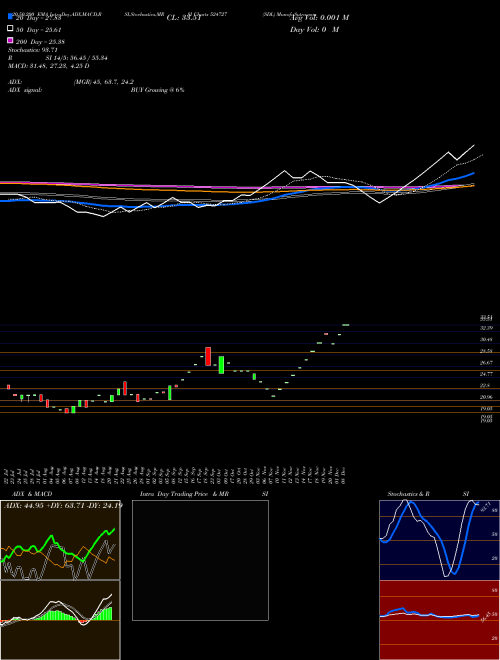
Task: Click the CL: 33.51 closing price
Action: tap(184, 18)
